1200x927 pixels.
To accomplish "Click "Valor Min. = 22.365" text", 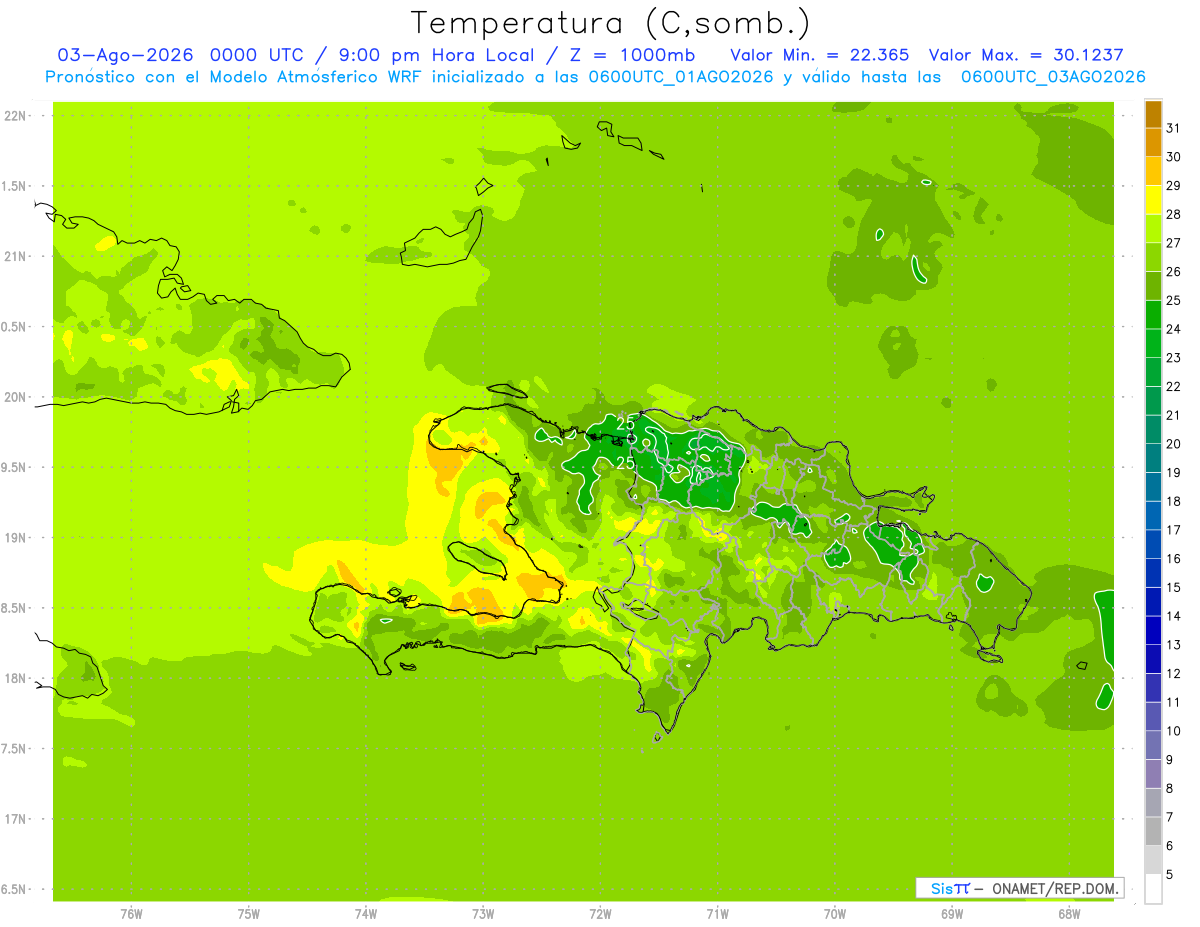I will pyautogui.click(x=820, y=55).
